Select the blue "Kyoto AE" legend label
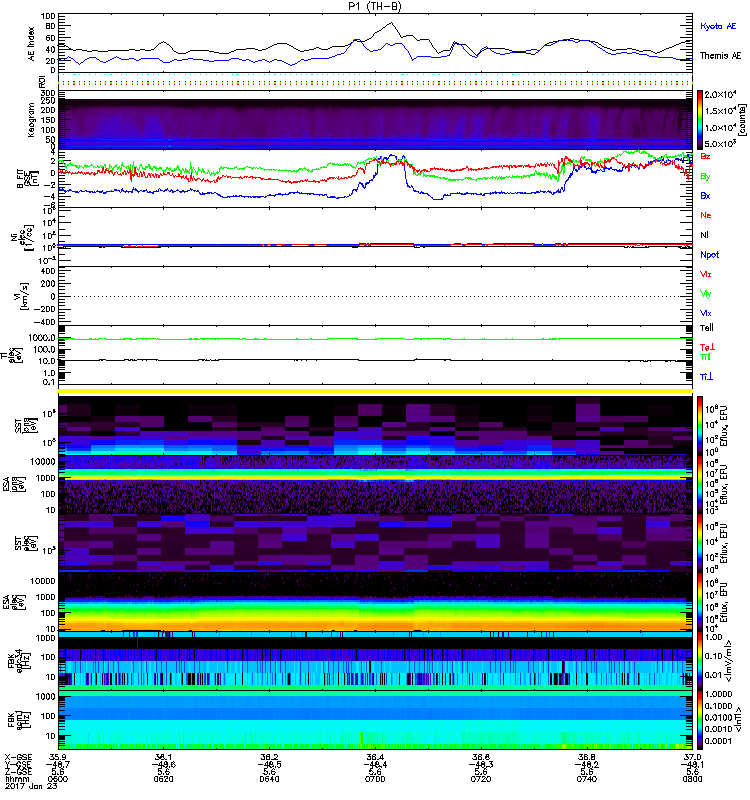Viewport: 750px width, 800px height. coord(718,26)
